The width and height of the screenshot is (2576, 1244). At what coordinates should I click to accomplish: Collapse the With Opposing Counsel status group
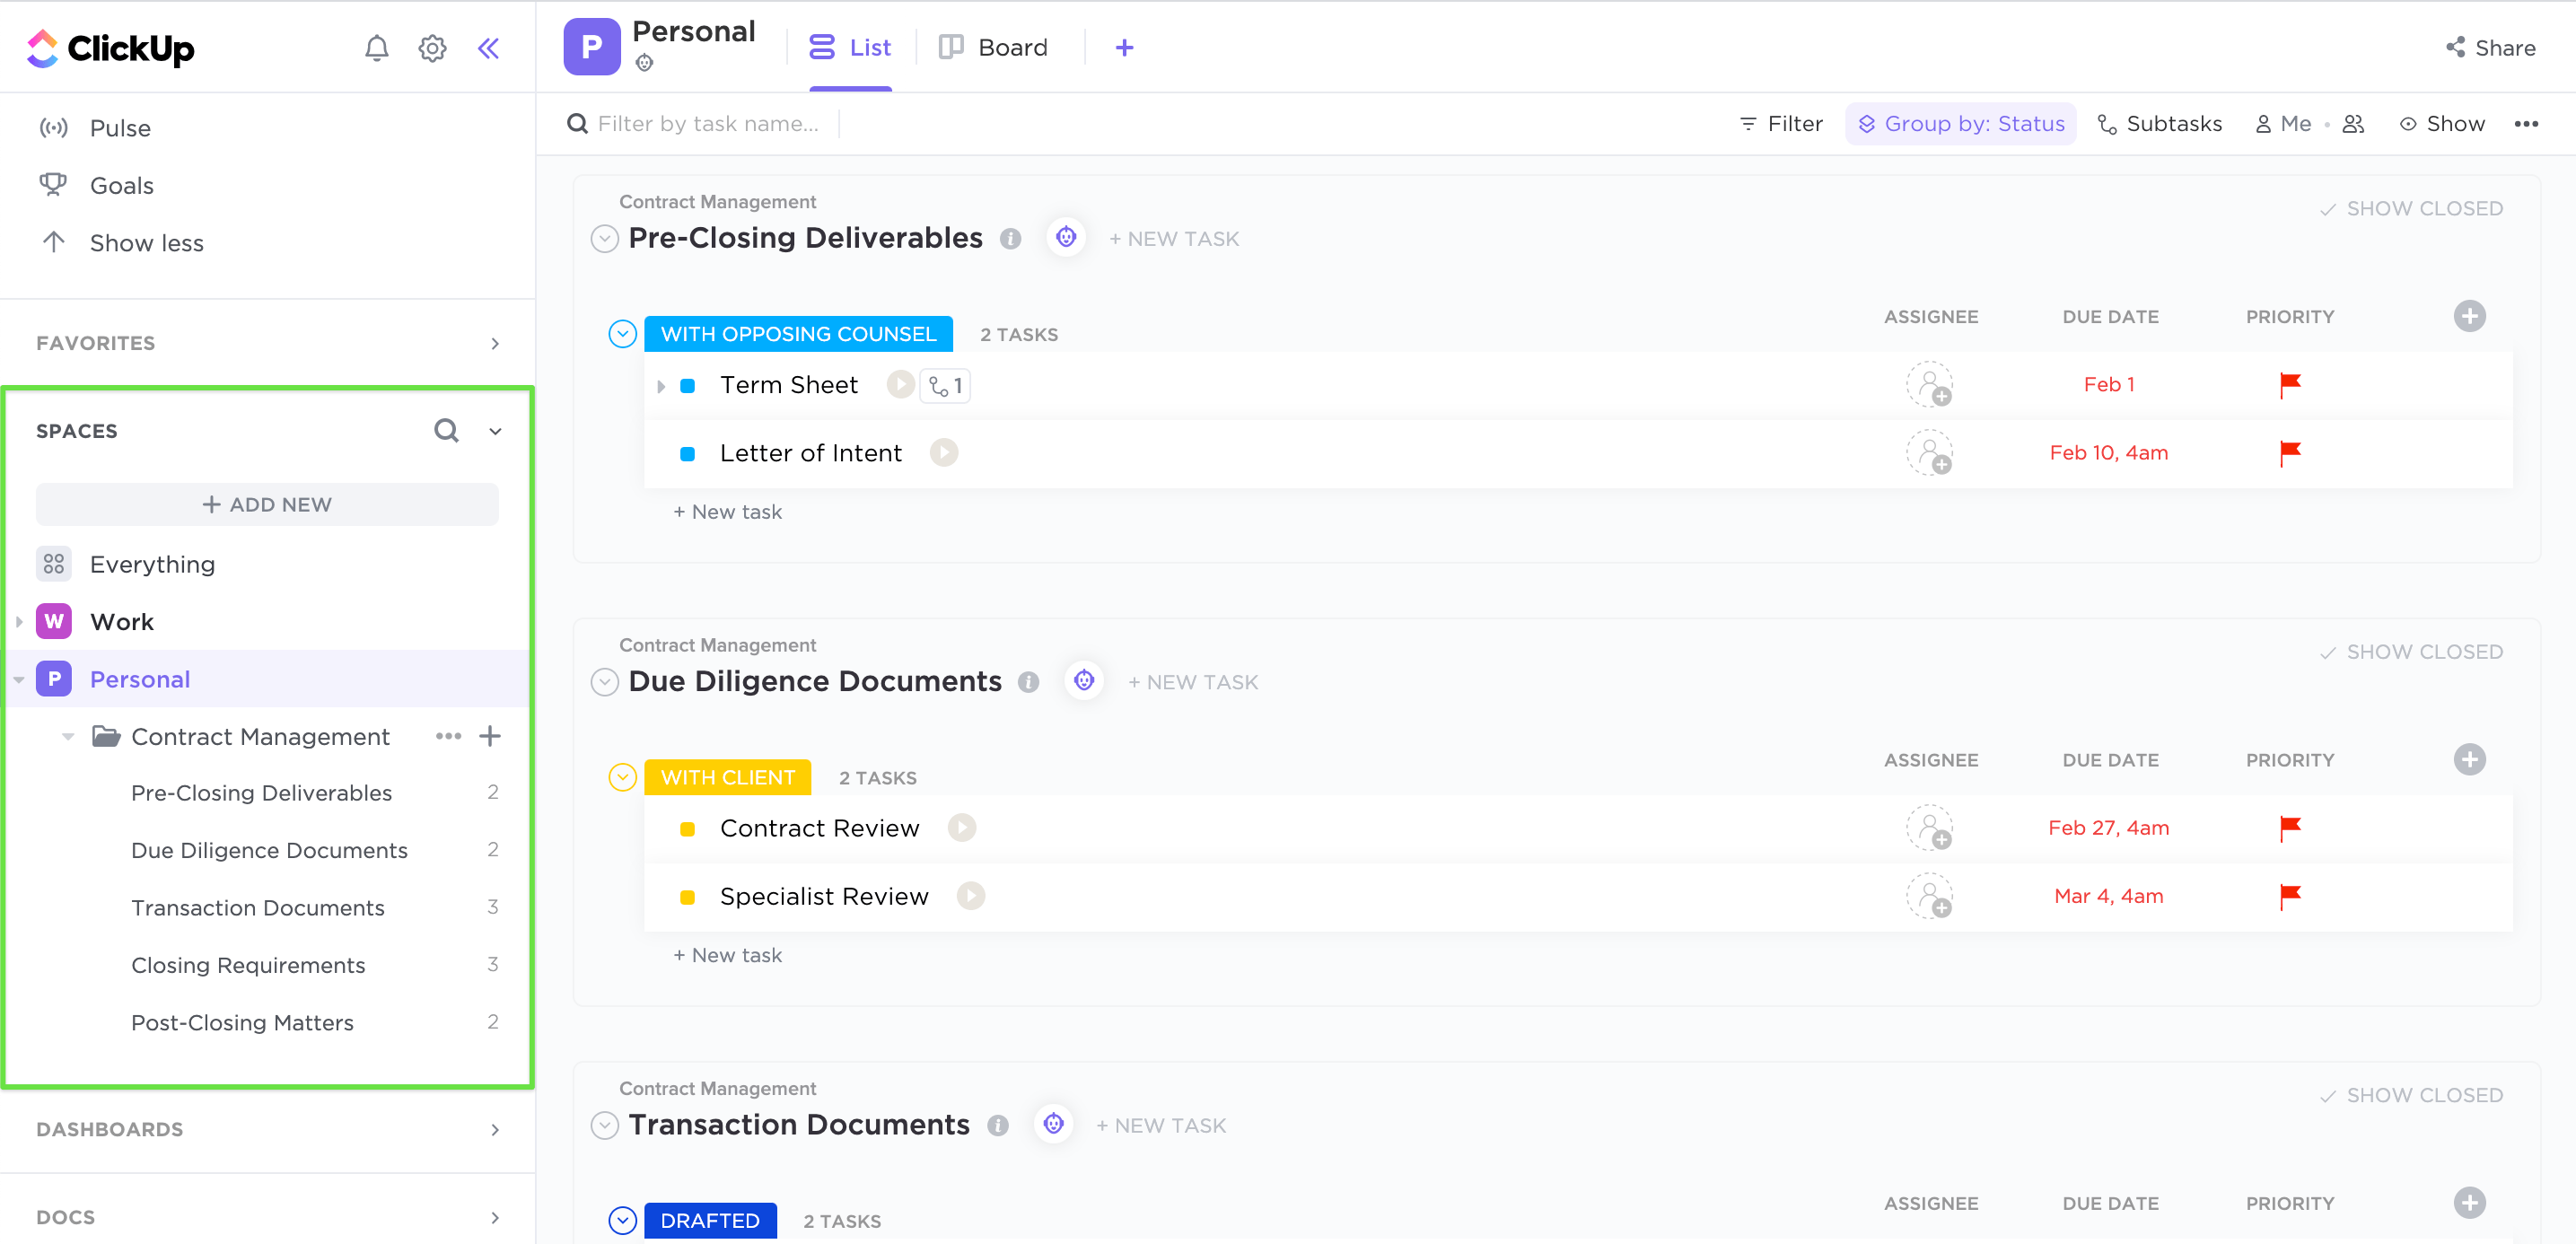[622, 334]
